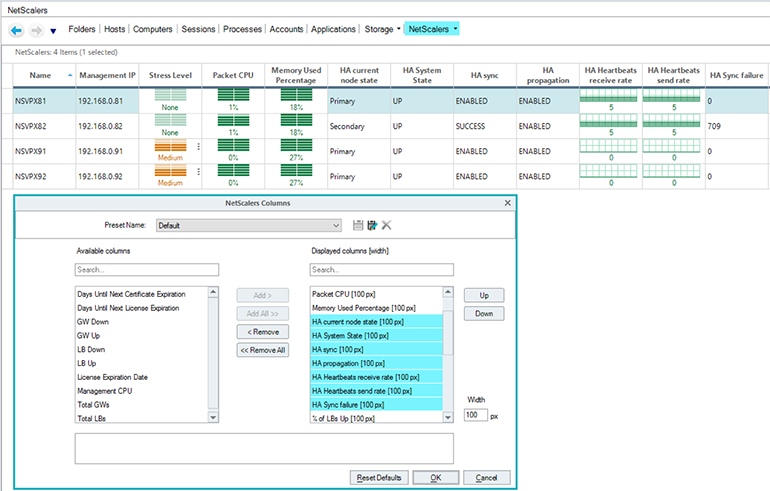Click the Available columns search field
This screenshot has height=491, width=770.
click(x=147, y=270)
